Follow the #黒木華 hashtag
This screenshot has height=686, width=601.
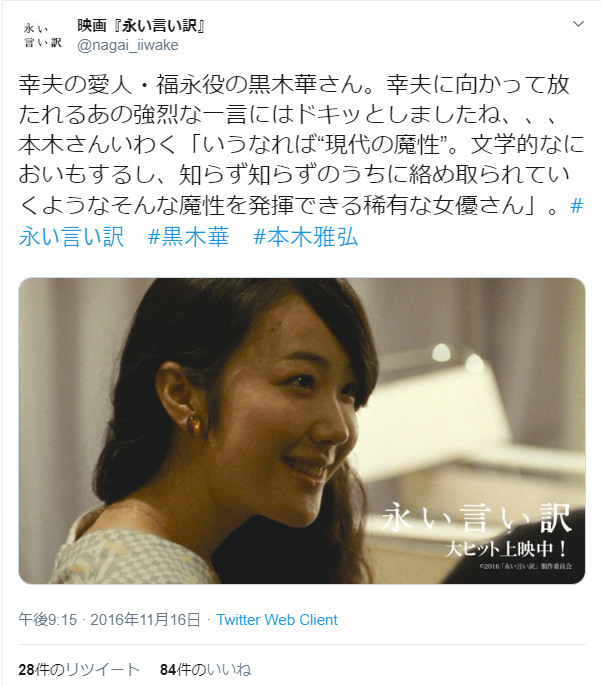pyautogui.click(x=188, y=237)
